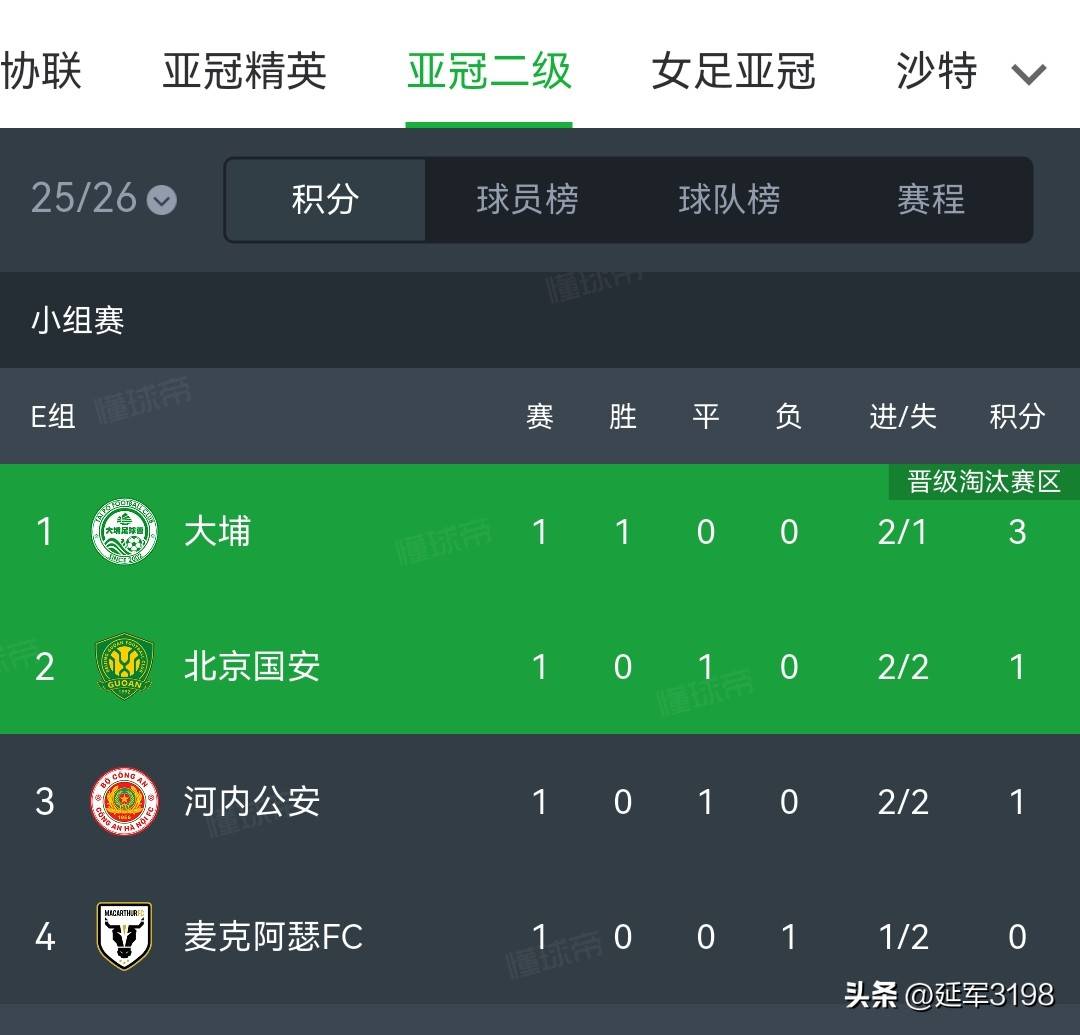Open the 25/26 season dropdown
Screen dimensions: 1080x1035
pos(103,200)
